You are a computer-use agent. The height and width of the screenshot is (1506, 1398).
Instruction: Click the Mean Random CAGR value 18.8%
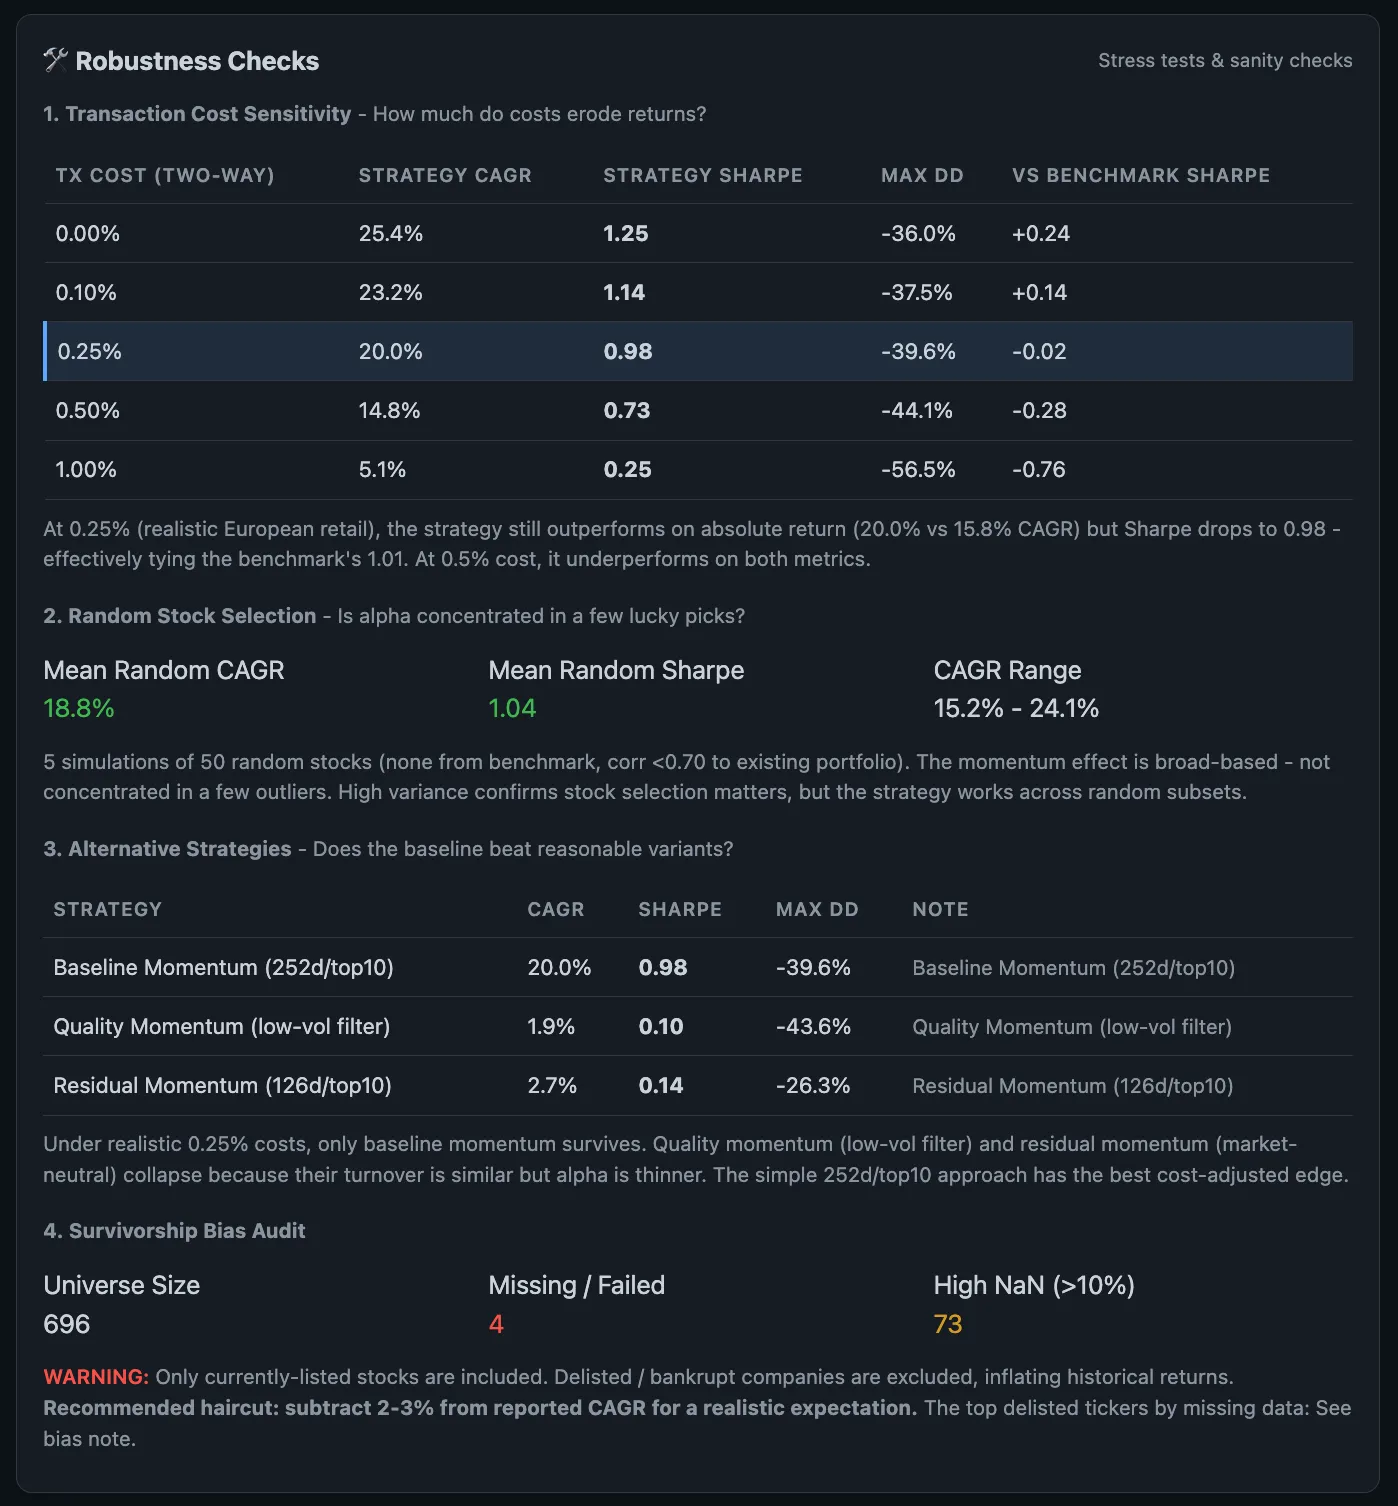tap(79, 708)
